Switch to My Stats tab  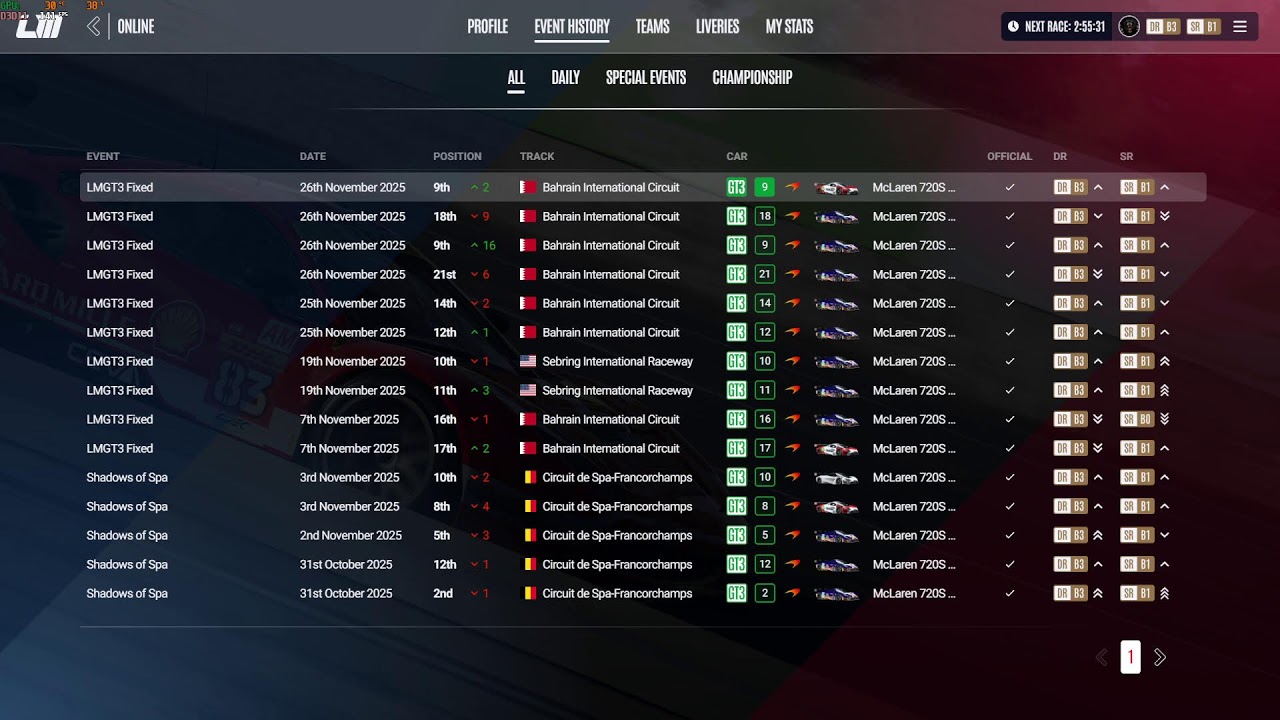(789, 27)
